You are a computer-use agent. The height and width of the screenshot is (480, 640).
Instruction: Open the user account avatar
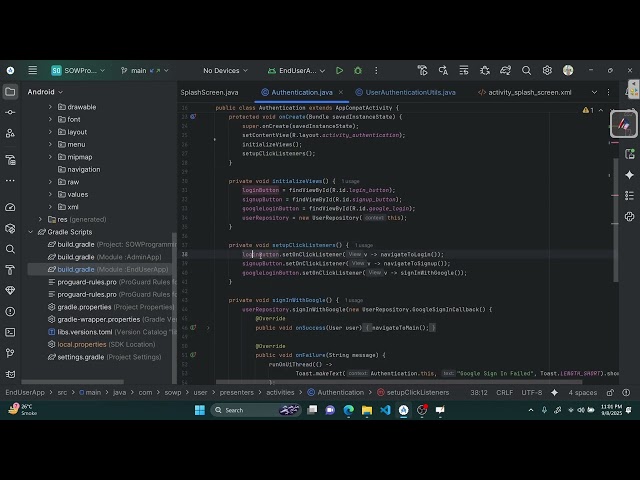pos(568,70)
